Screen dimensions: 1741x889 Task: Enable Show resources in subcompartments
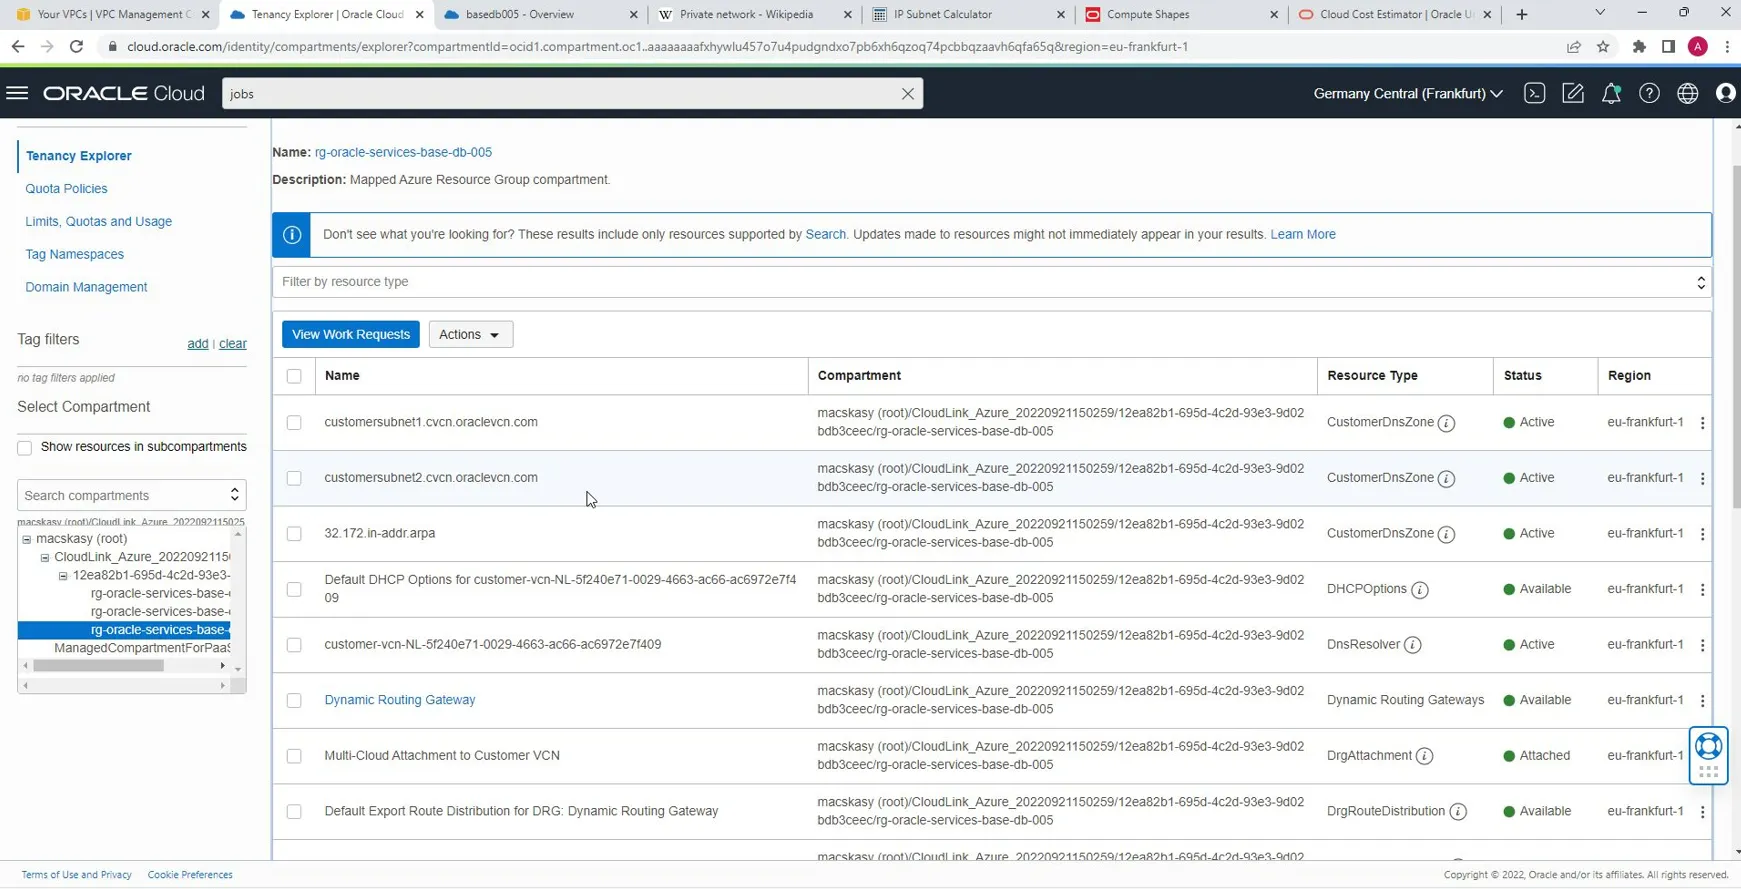25,448
